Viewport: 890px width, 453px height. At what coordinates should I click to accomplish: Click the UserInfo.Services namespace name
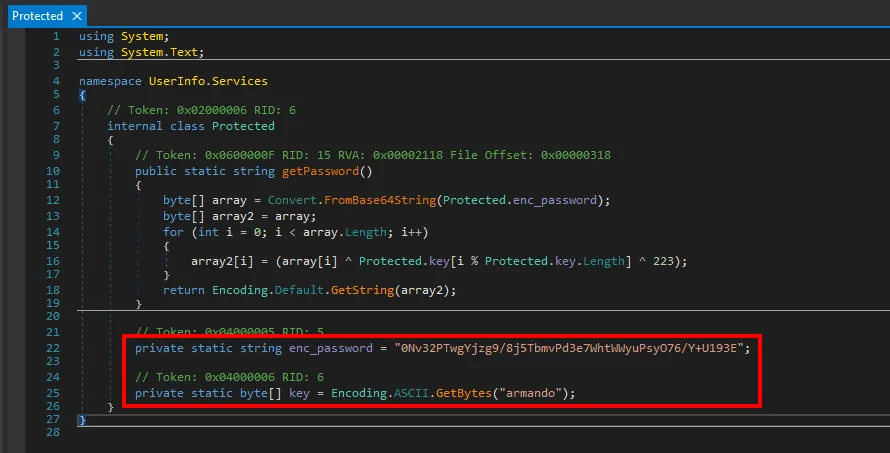pos(208,81)
